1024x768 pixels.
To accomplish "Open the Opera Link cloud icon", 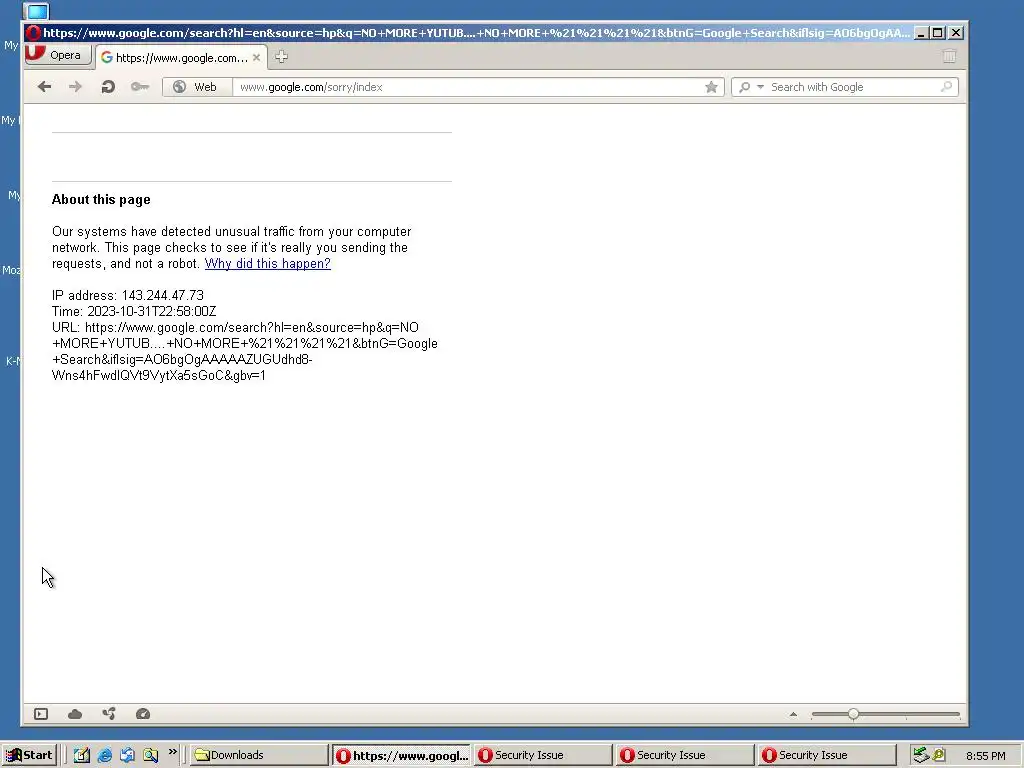I will click(75, 714).
